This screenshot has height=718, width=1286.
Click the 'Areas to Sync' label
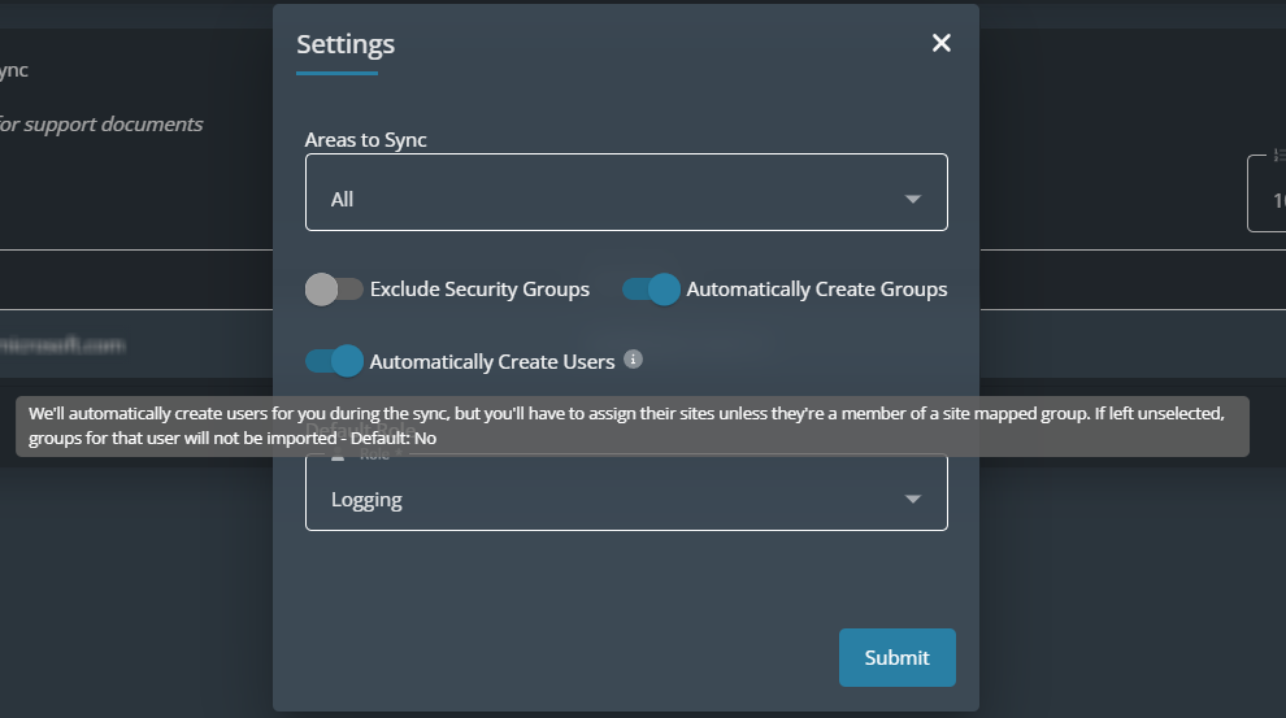pyautogui.click(x=366, y=140)
